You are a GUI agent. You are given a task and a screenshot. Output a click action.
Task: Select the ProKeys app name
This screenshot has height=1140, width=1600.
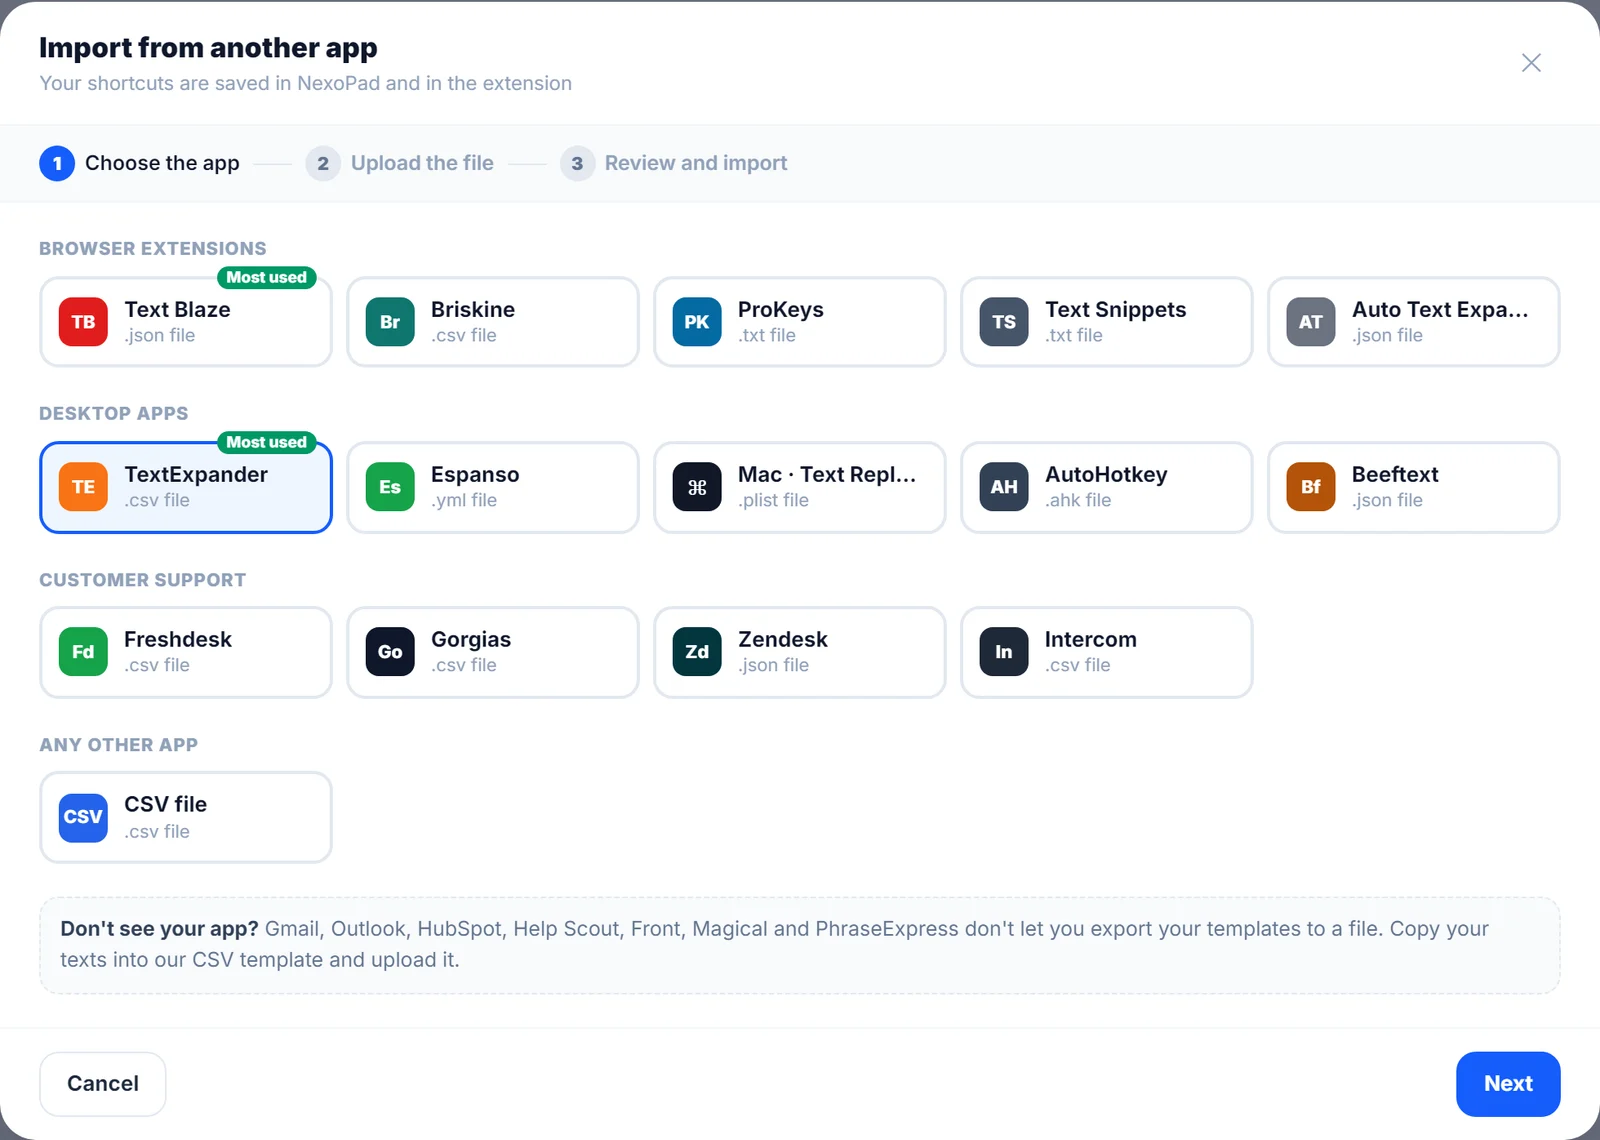[x=781, y=310]
